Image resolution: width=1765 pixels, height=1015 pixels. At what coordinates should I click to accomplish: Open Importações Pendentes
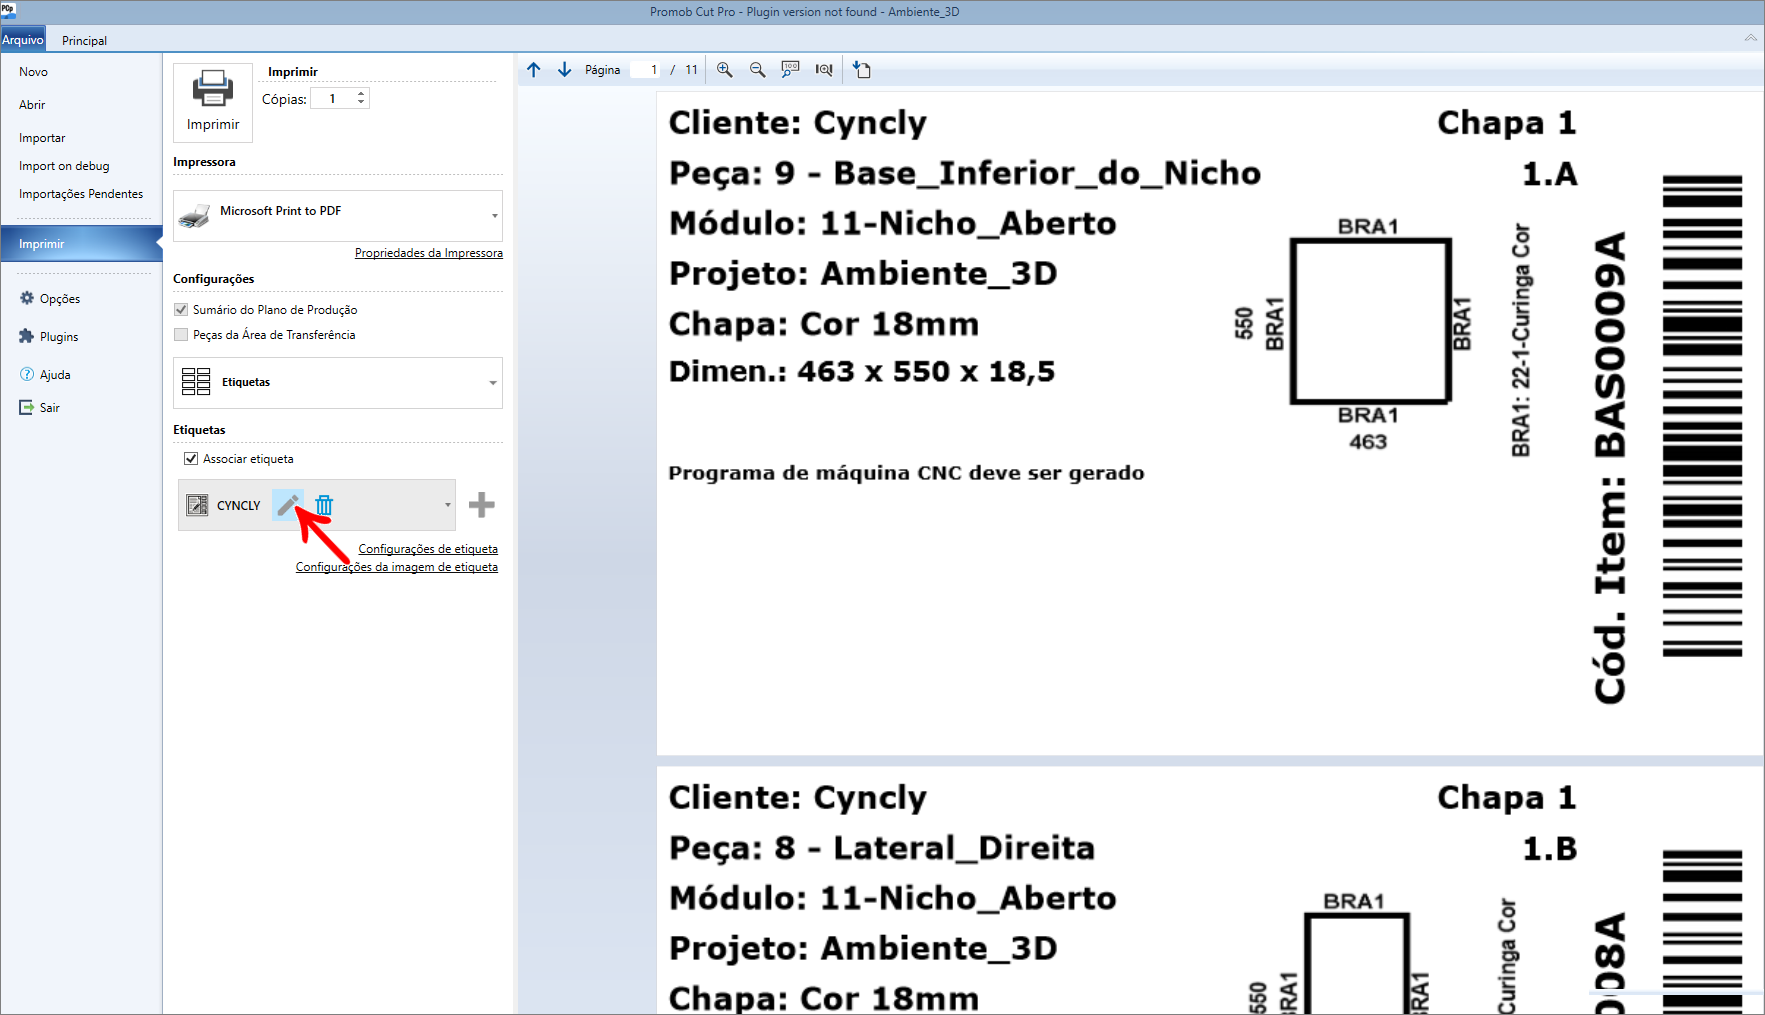(x=81, y=194)
